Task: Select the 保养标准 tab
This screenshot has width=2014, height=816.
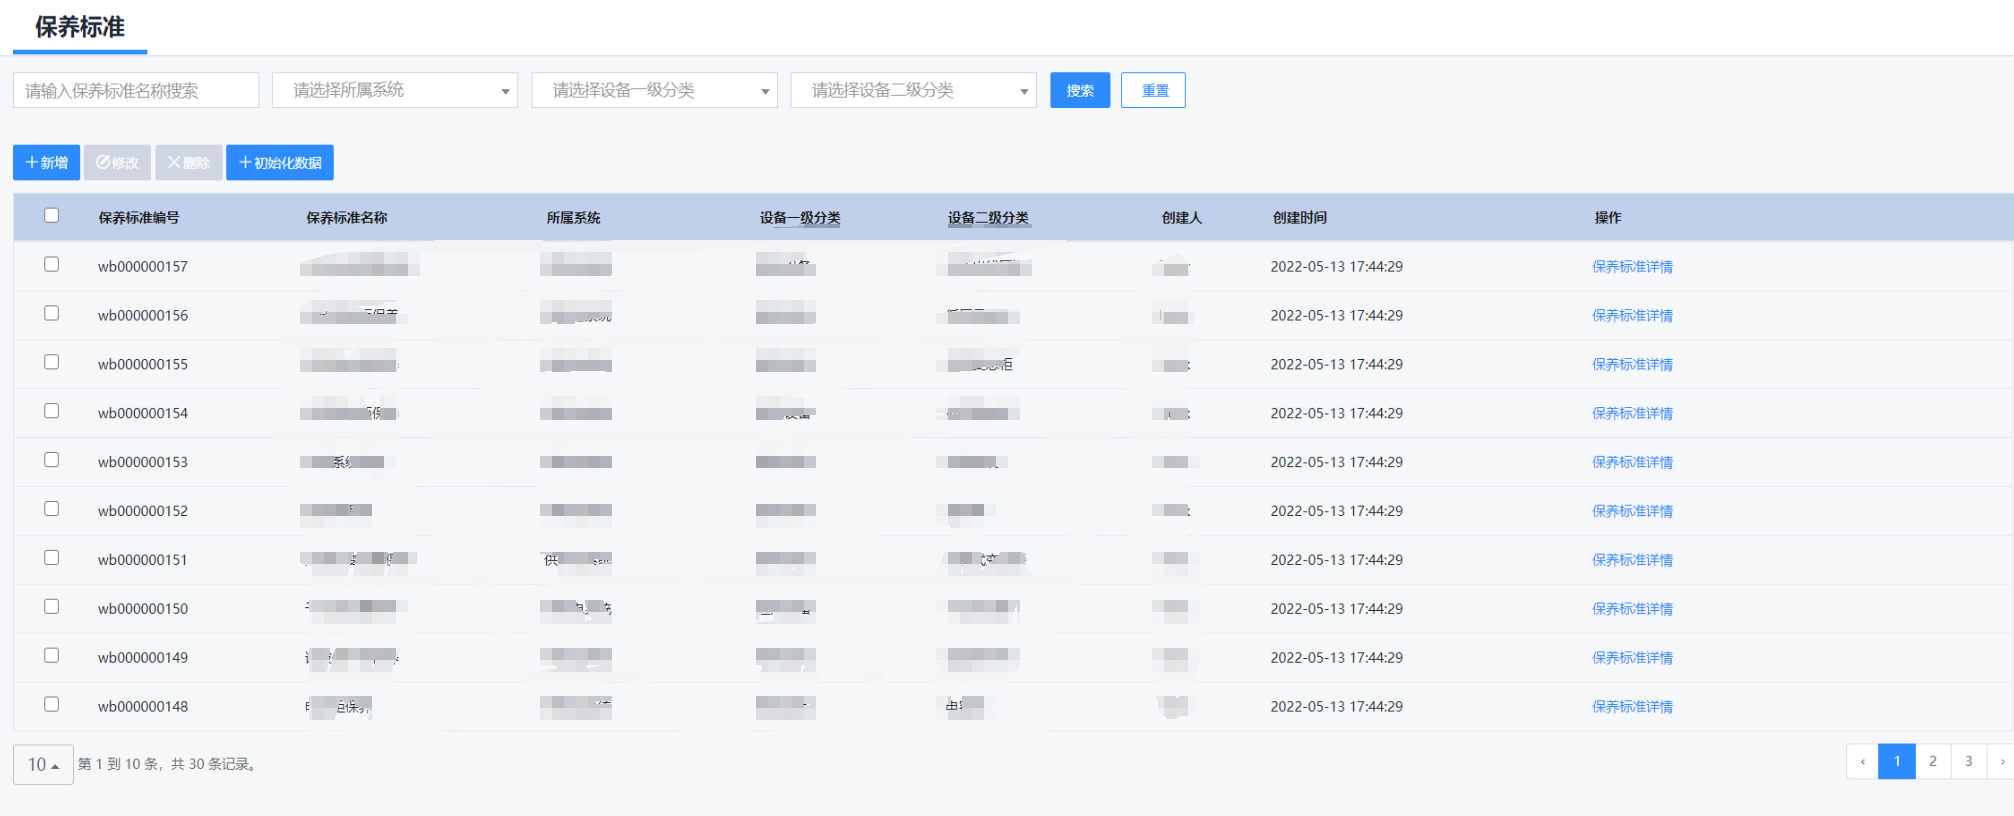Action: tap(80, 27)
